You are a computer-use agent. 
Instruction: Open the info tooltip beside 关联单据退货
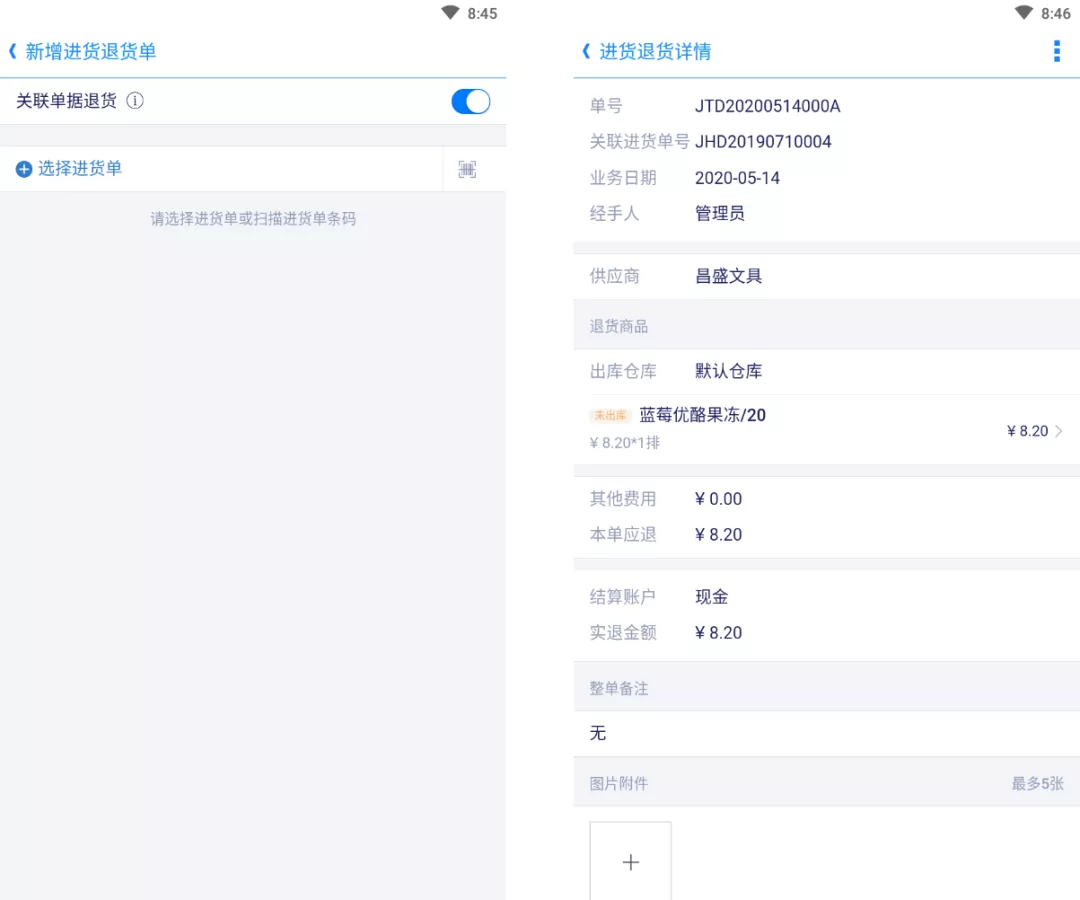tap(135, 101)
